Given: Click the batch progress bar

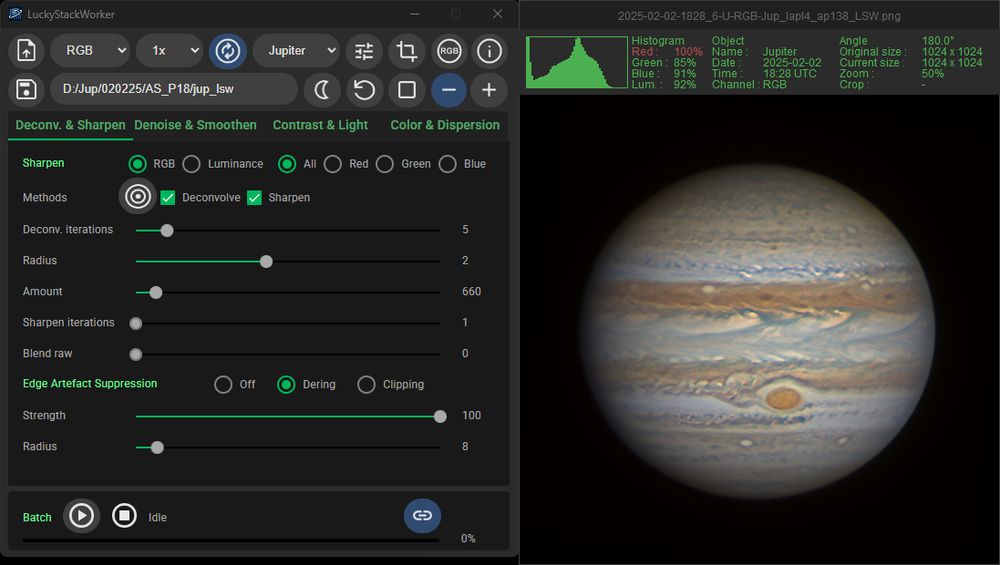Looking at the screenshot, I should 231,540.
